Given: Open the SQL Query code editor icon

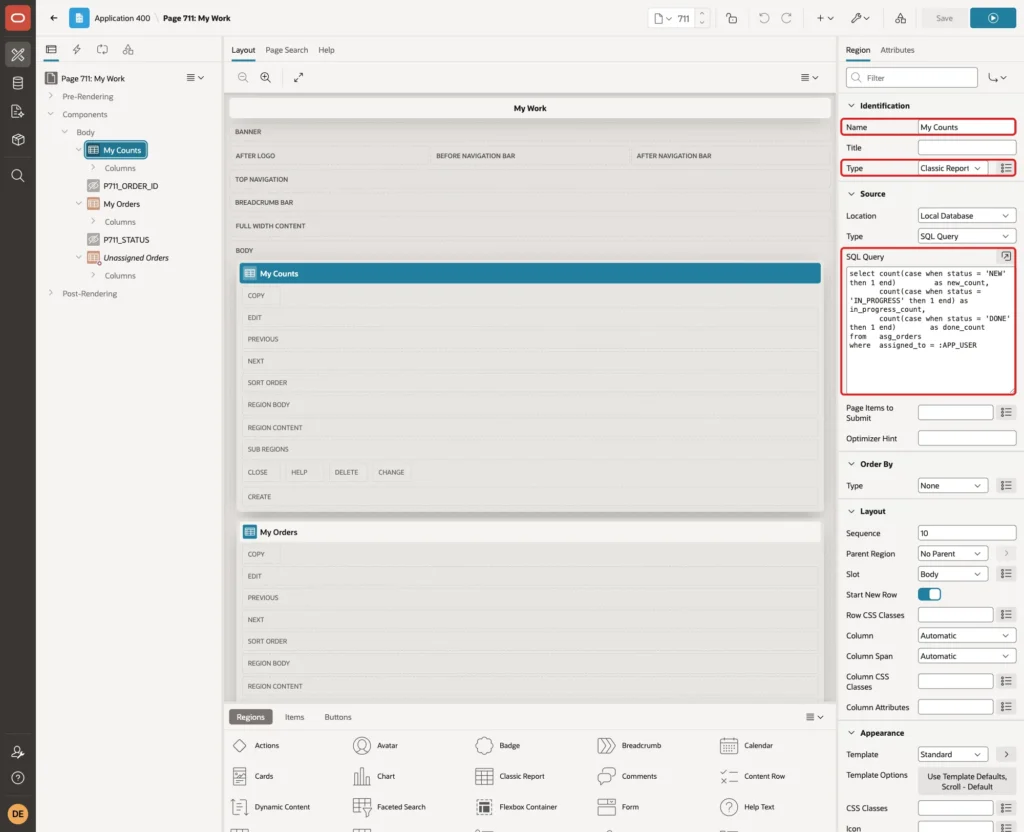Looking at the screenshot, I should click(1006, 257).
